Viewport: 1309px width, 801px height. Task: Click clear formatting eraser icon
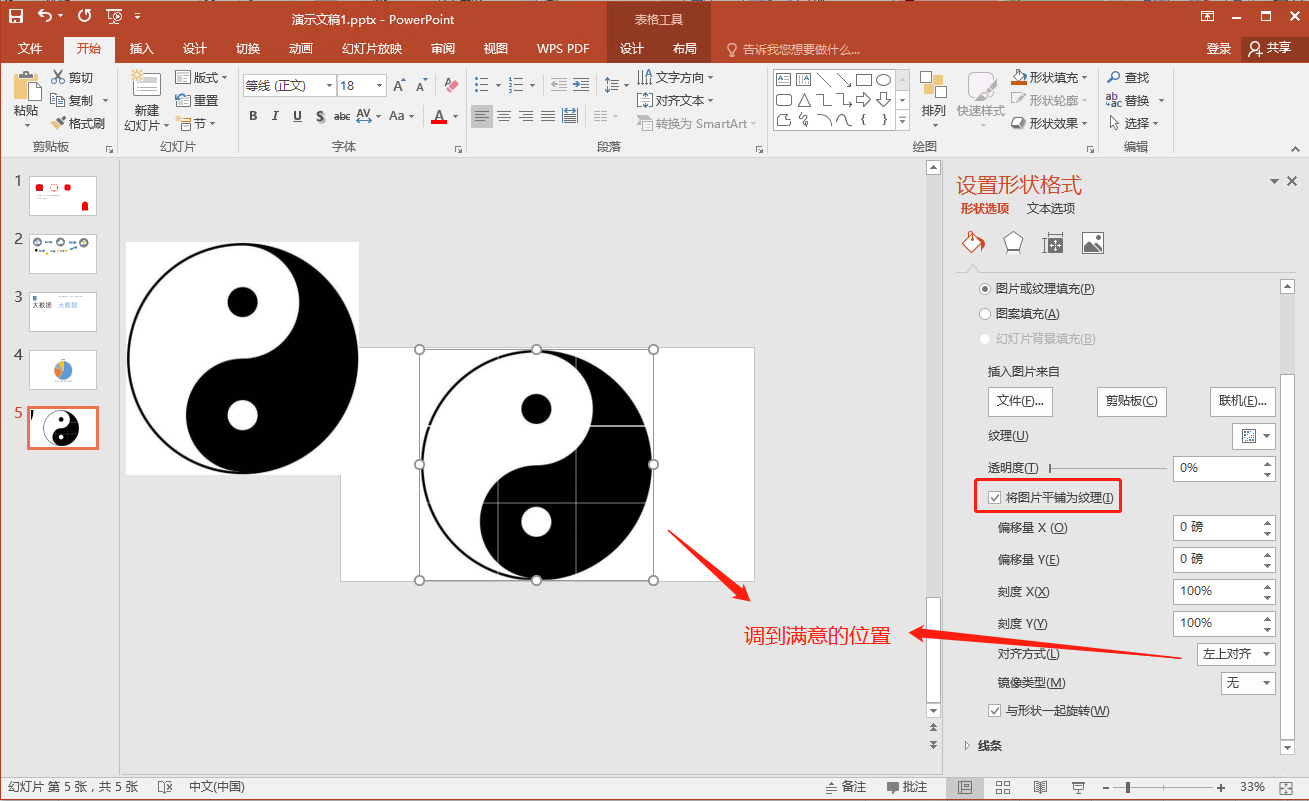click(x=451, y=86)
